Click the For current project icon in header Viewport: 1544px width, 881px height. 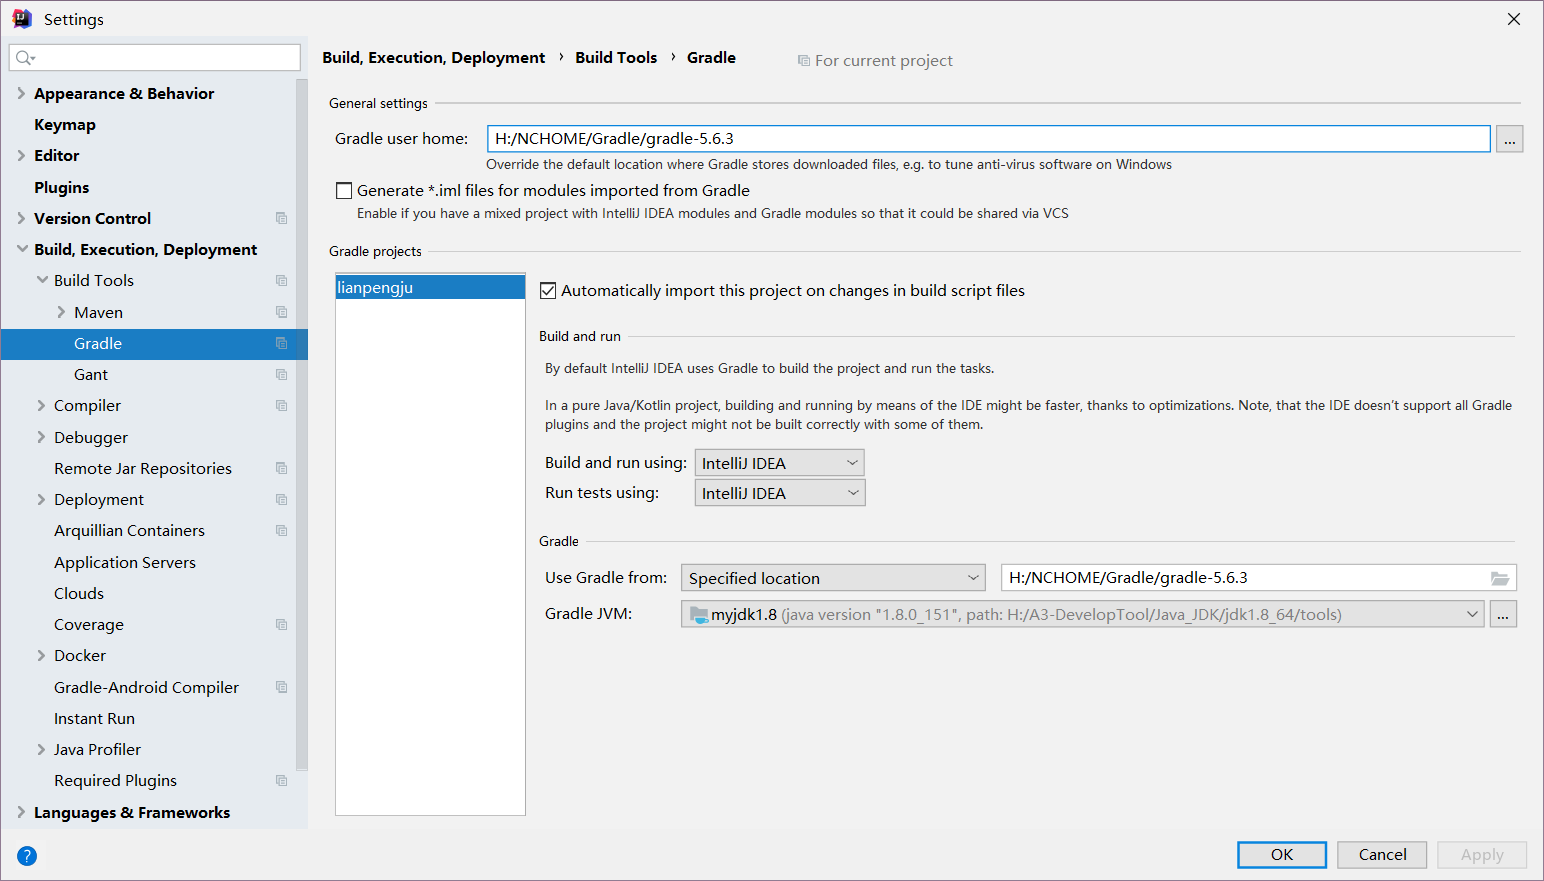coord(804,61)
